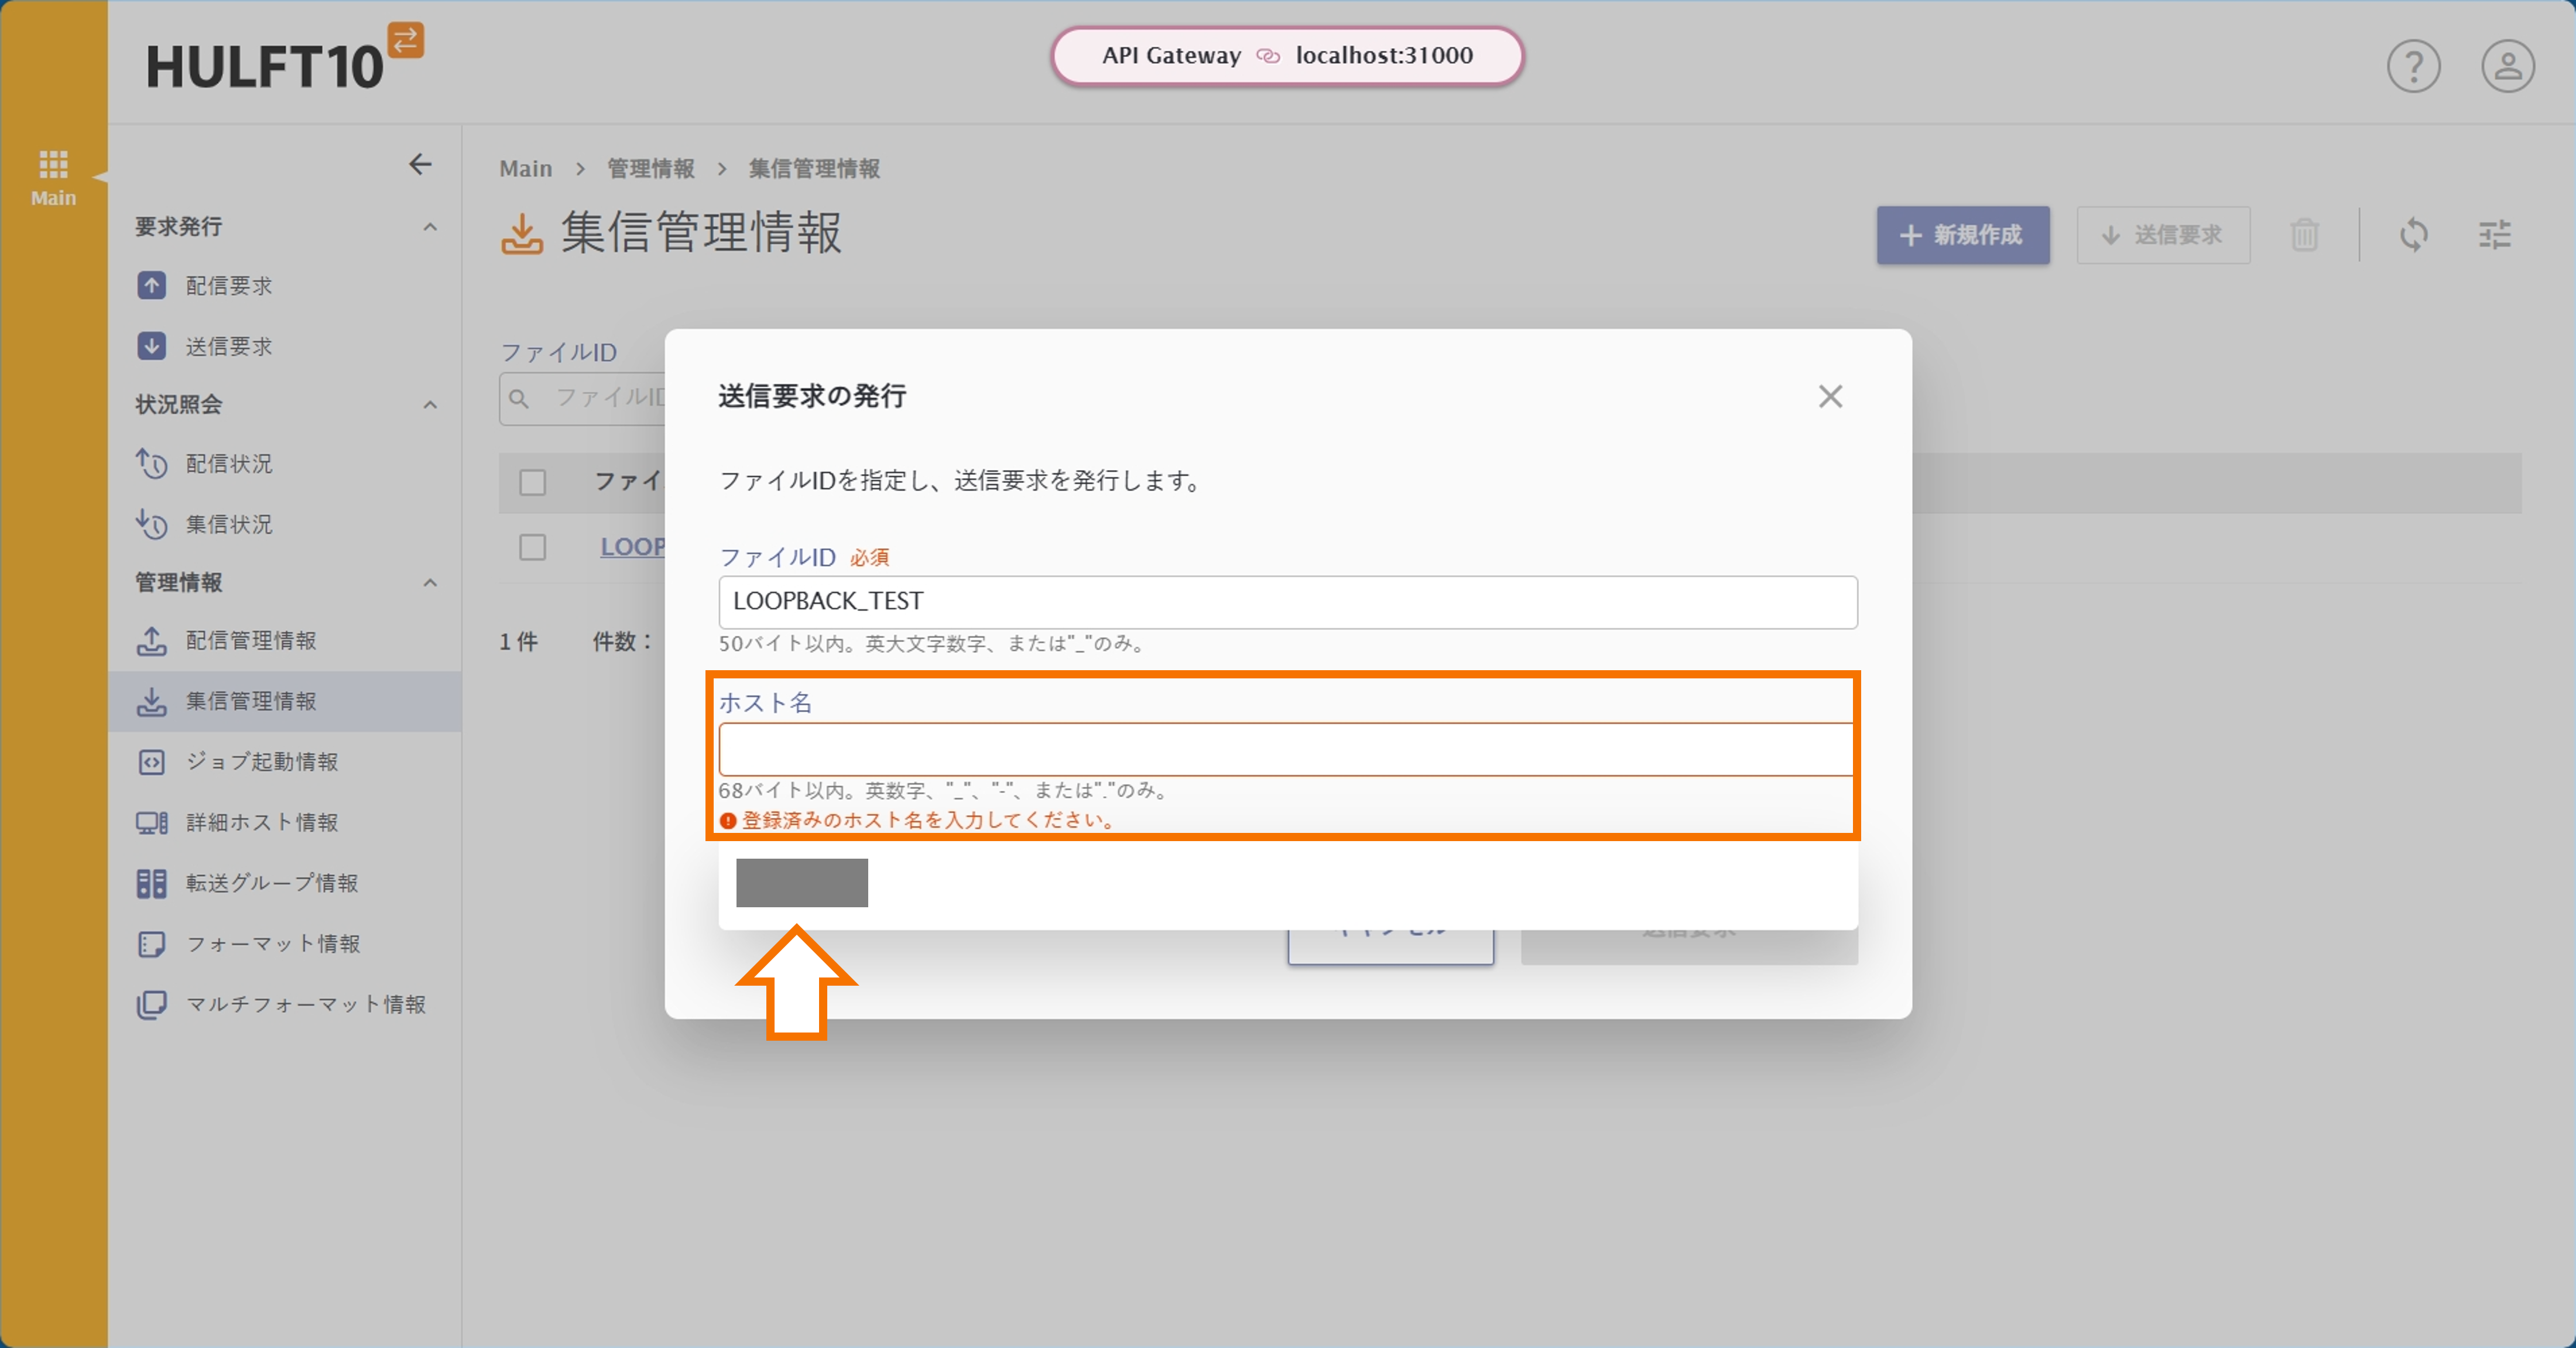The height and width of the screenshot is (1348, 2576).
Task: Open ジョブ起動情報 in the sidebar
Action: point(262,762)
